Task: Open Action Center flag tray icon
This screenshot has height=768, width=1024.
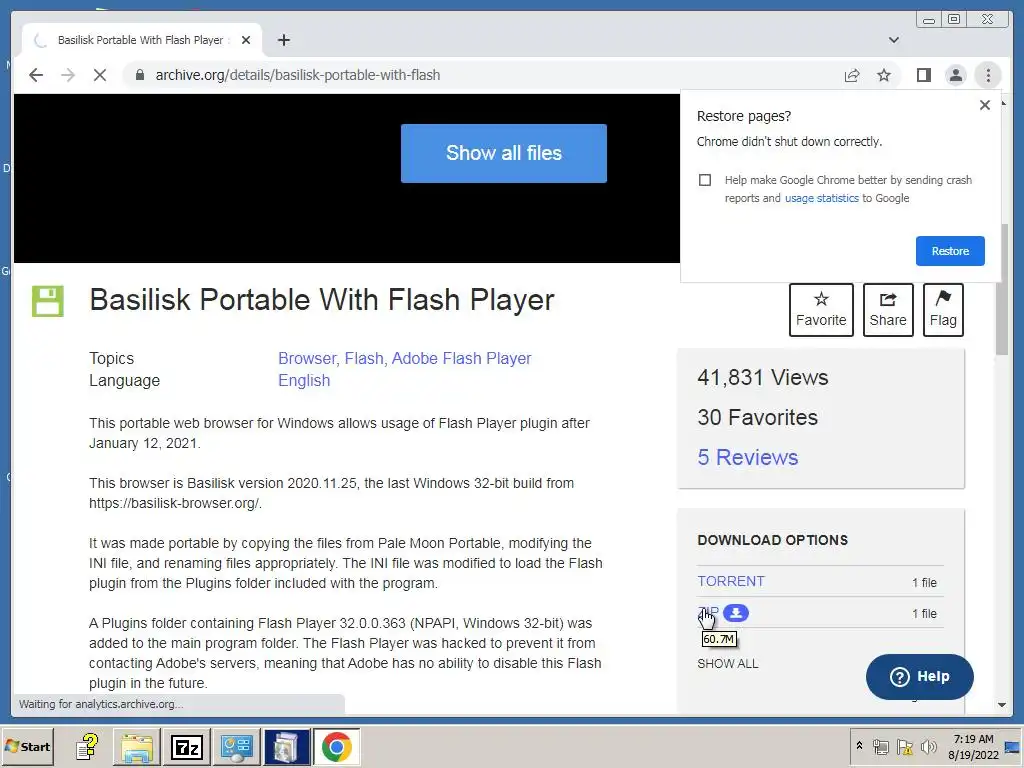Action: pyautogui.click(x=904, y=747)
